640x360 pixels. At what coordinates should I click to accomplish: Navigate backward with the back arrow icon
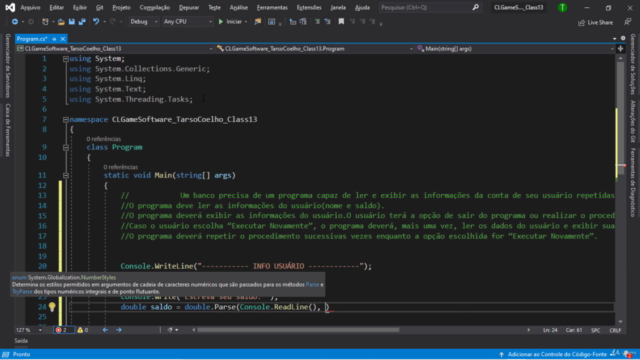(x=15, y=22)
